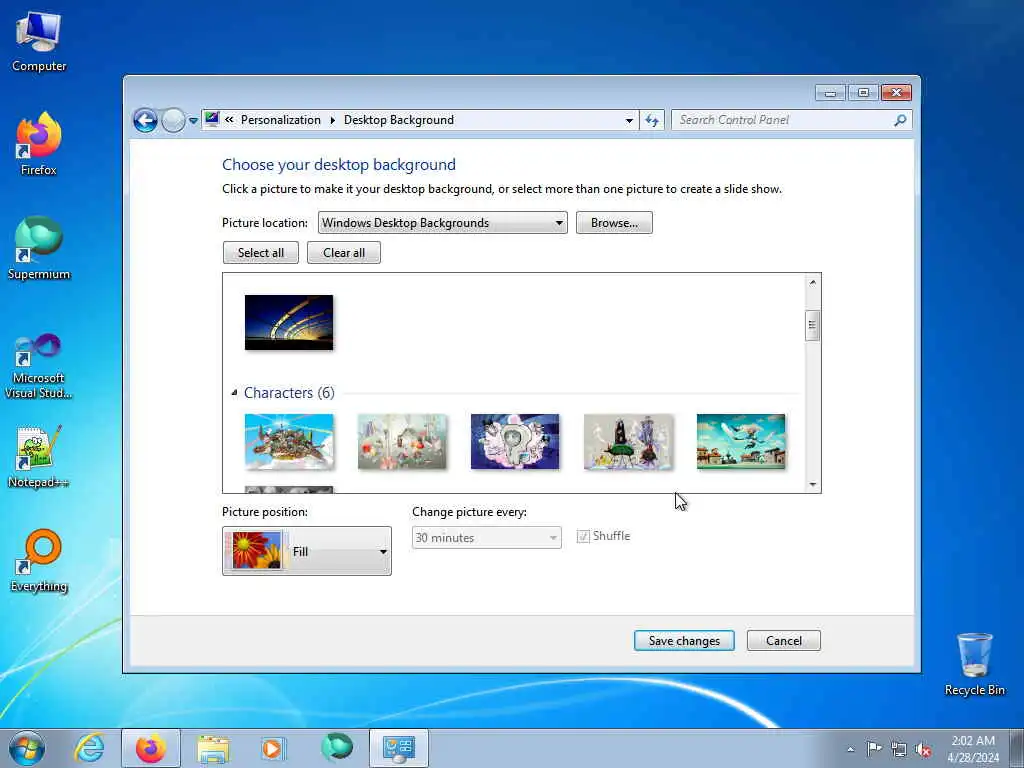Minimize the Desktop Background window
Screen dimensions: 1024x768
click(830, 93)
